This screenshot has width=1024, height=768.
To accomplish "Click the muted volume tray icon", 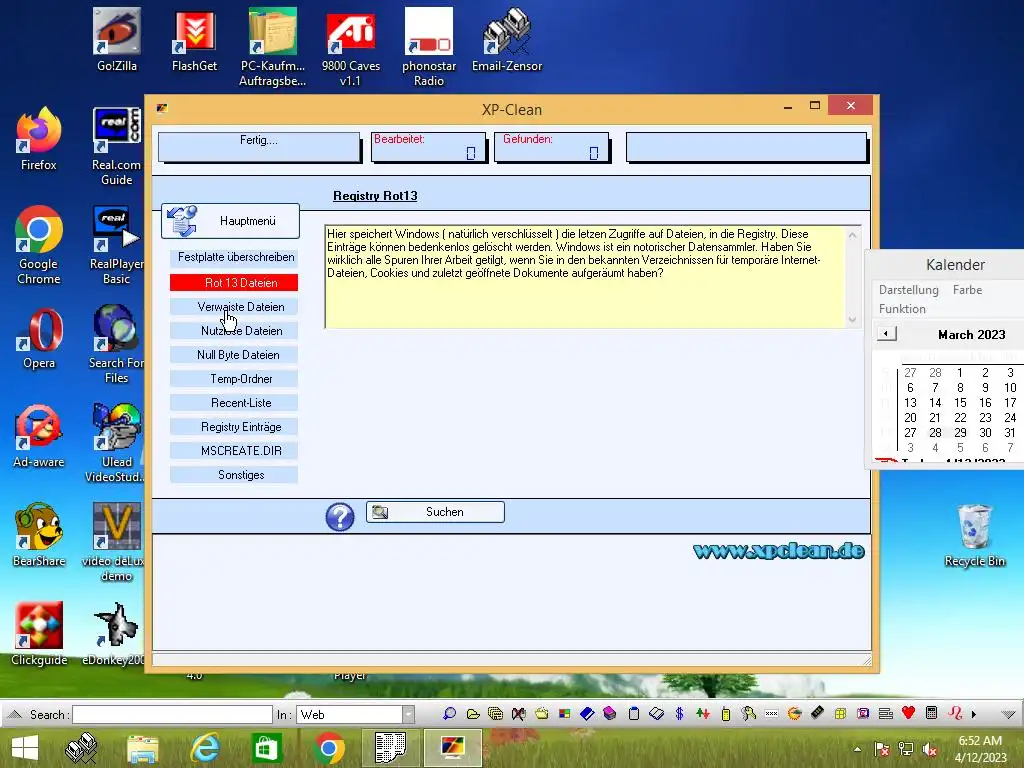I will click(929, 749).
